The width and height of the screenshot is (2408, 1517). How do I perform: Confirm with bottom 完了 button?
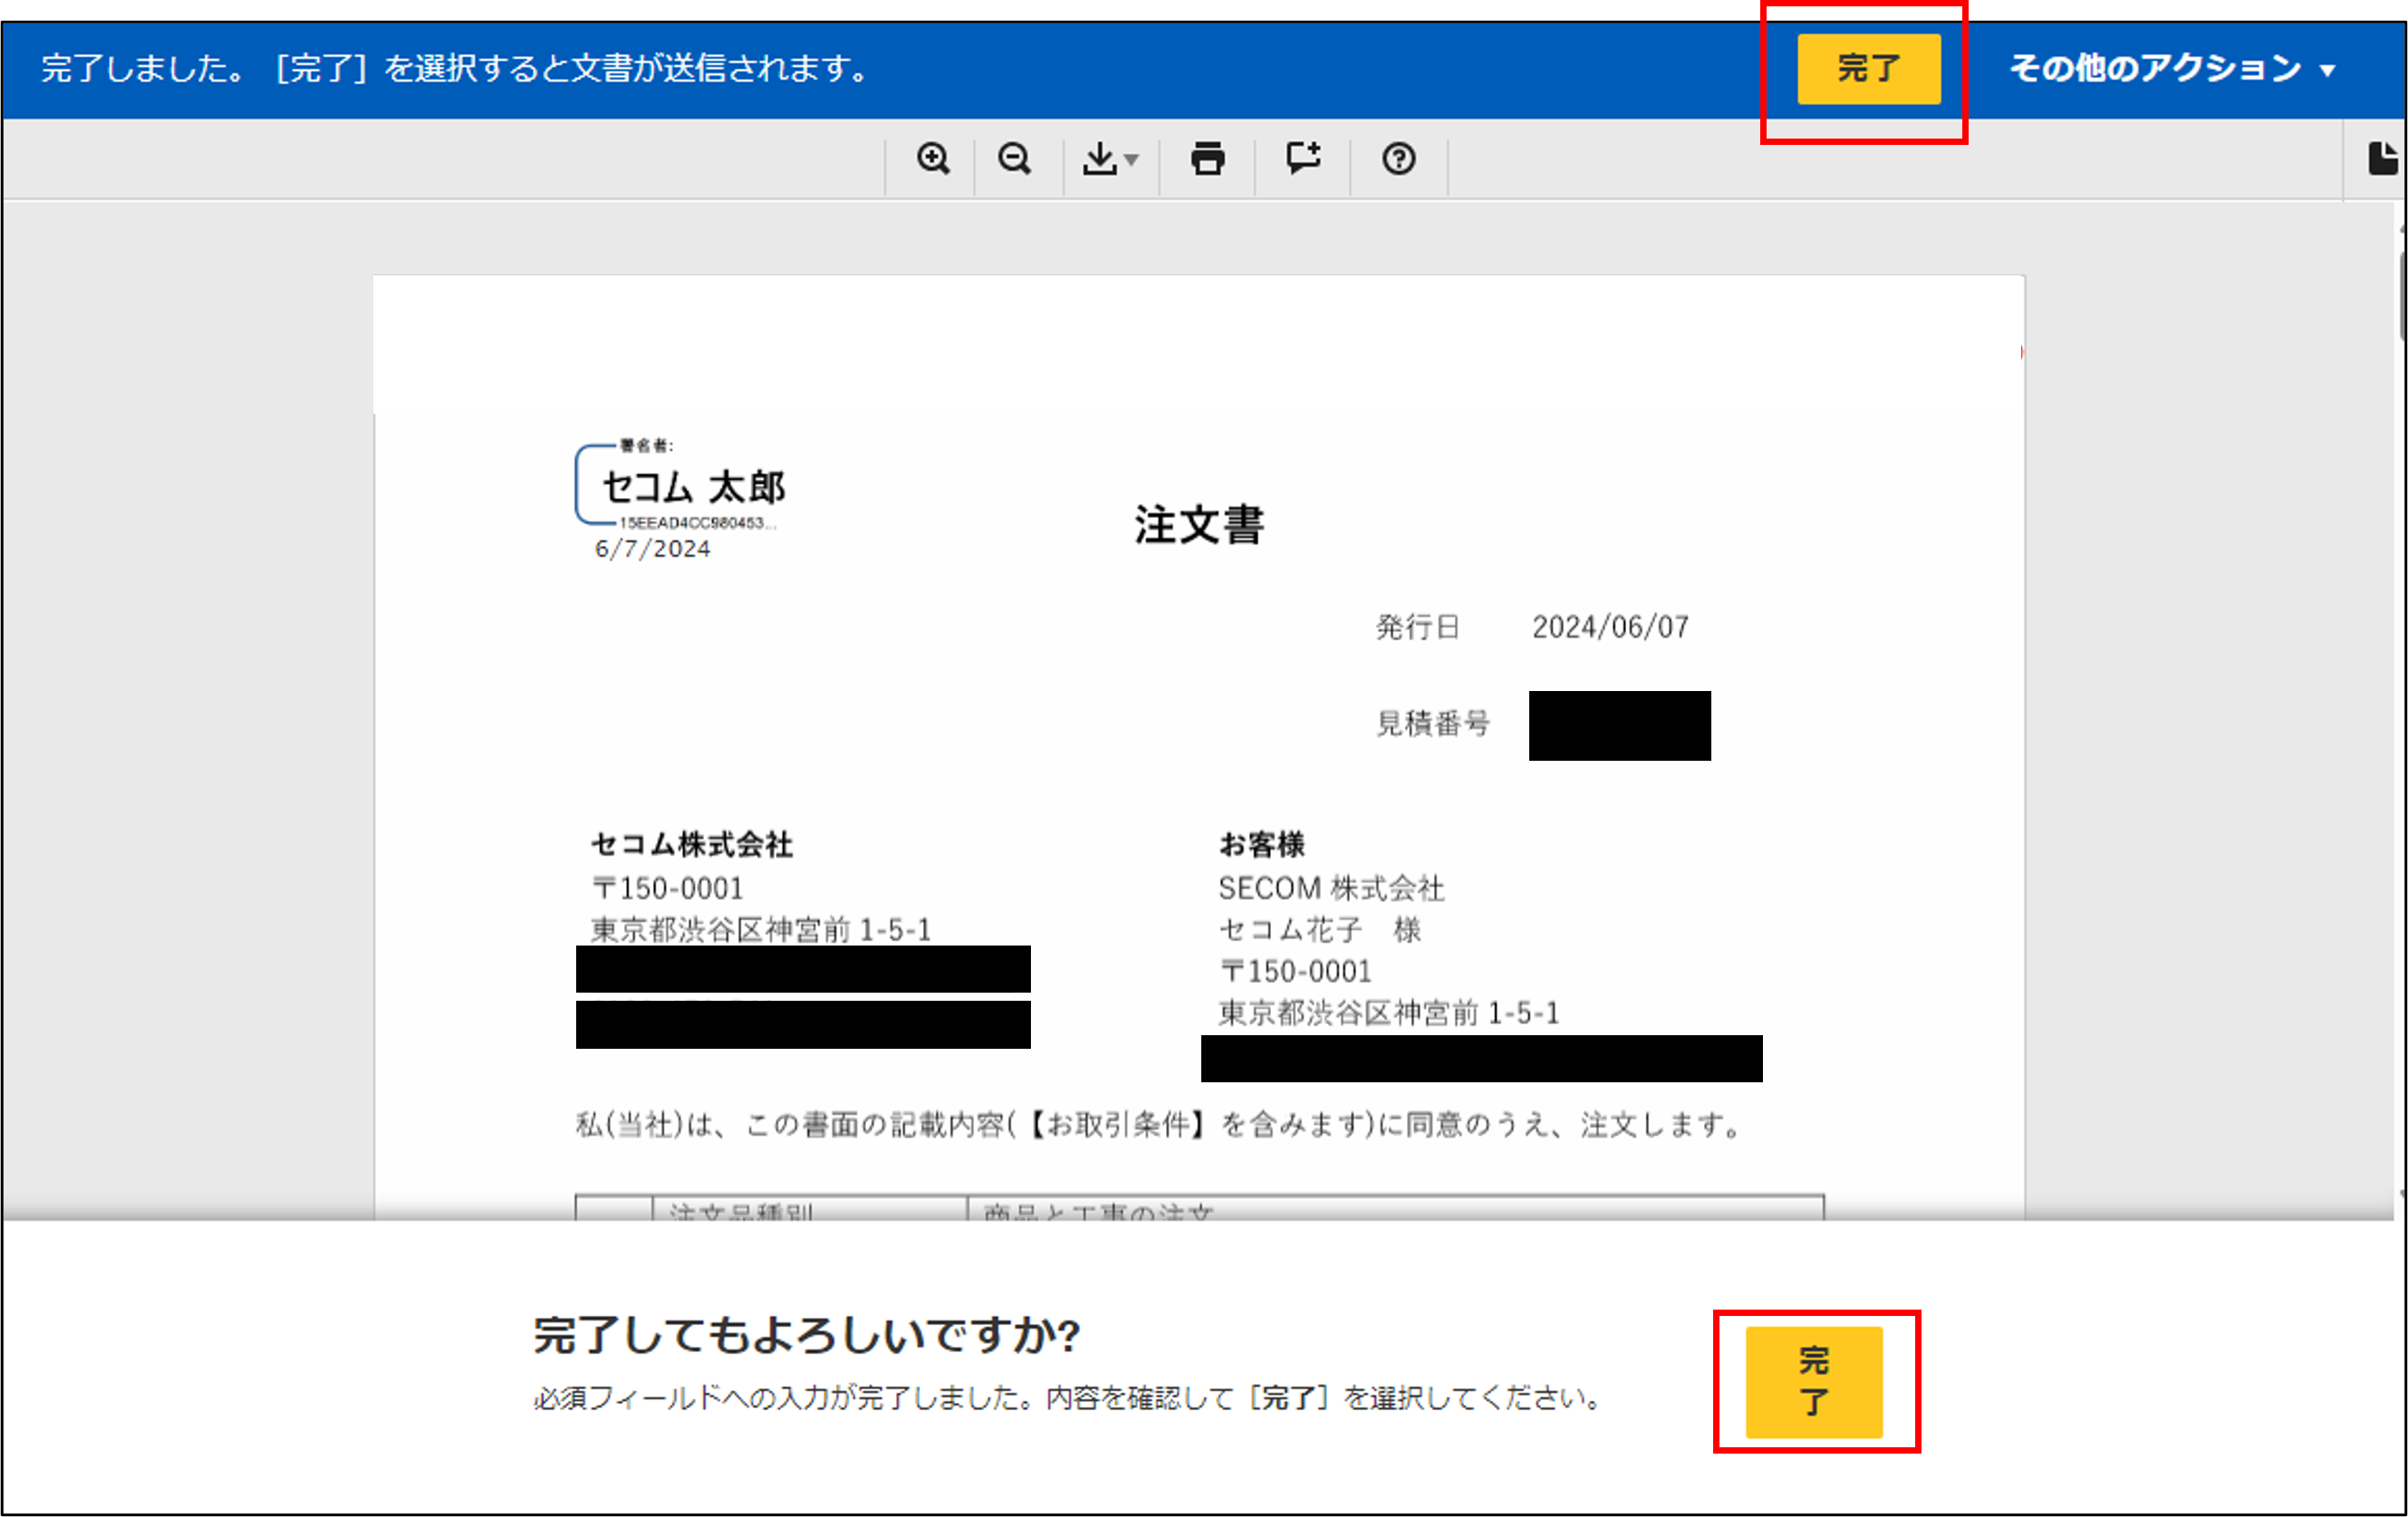coord(1814,1382)
